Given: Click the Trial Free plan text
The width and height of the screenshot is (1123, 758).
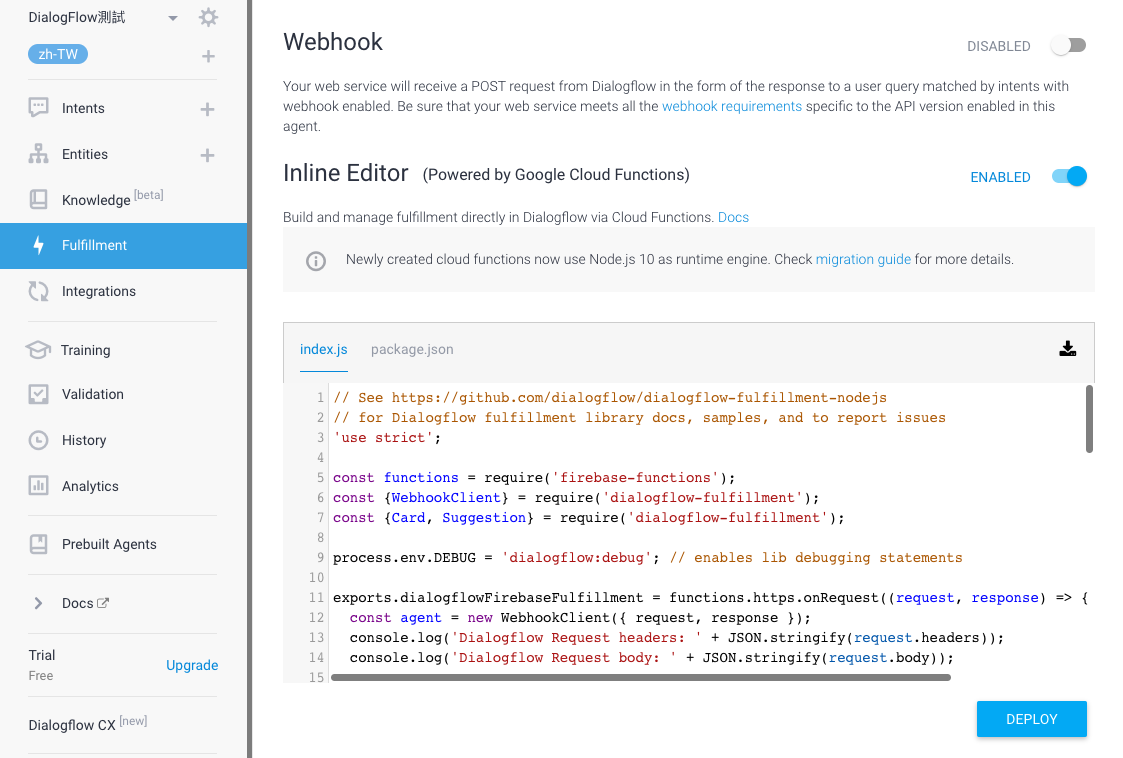Looking at the screenshot, I should 42,665.
